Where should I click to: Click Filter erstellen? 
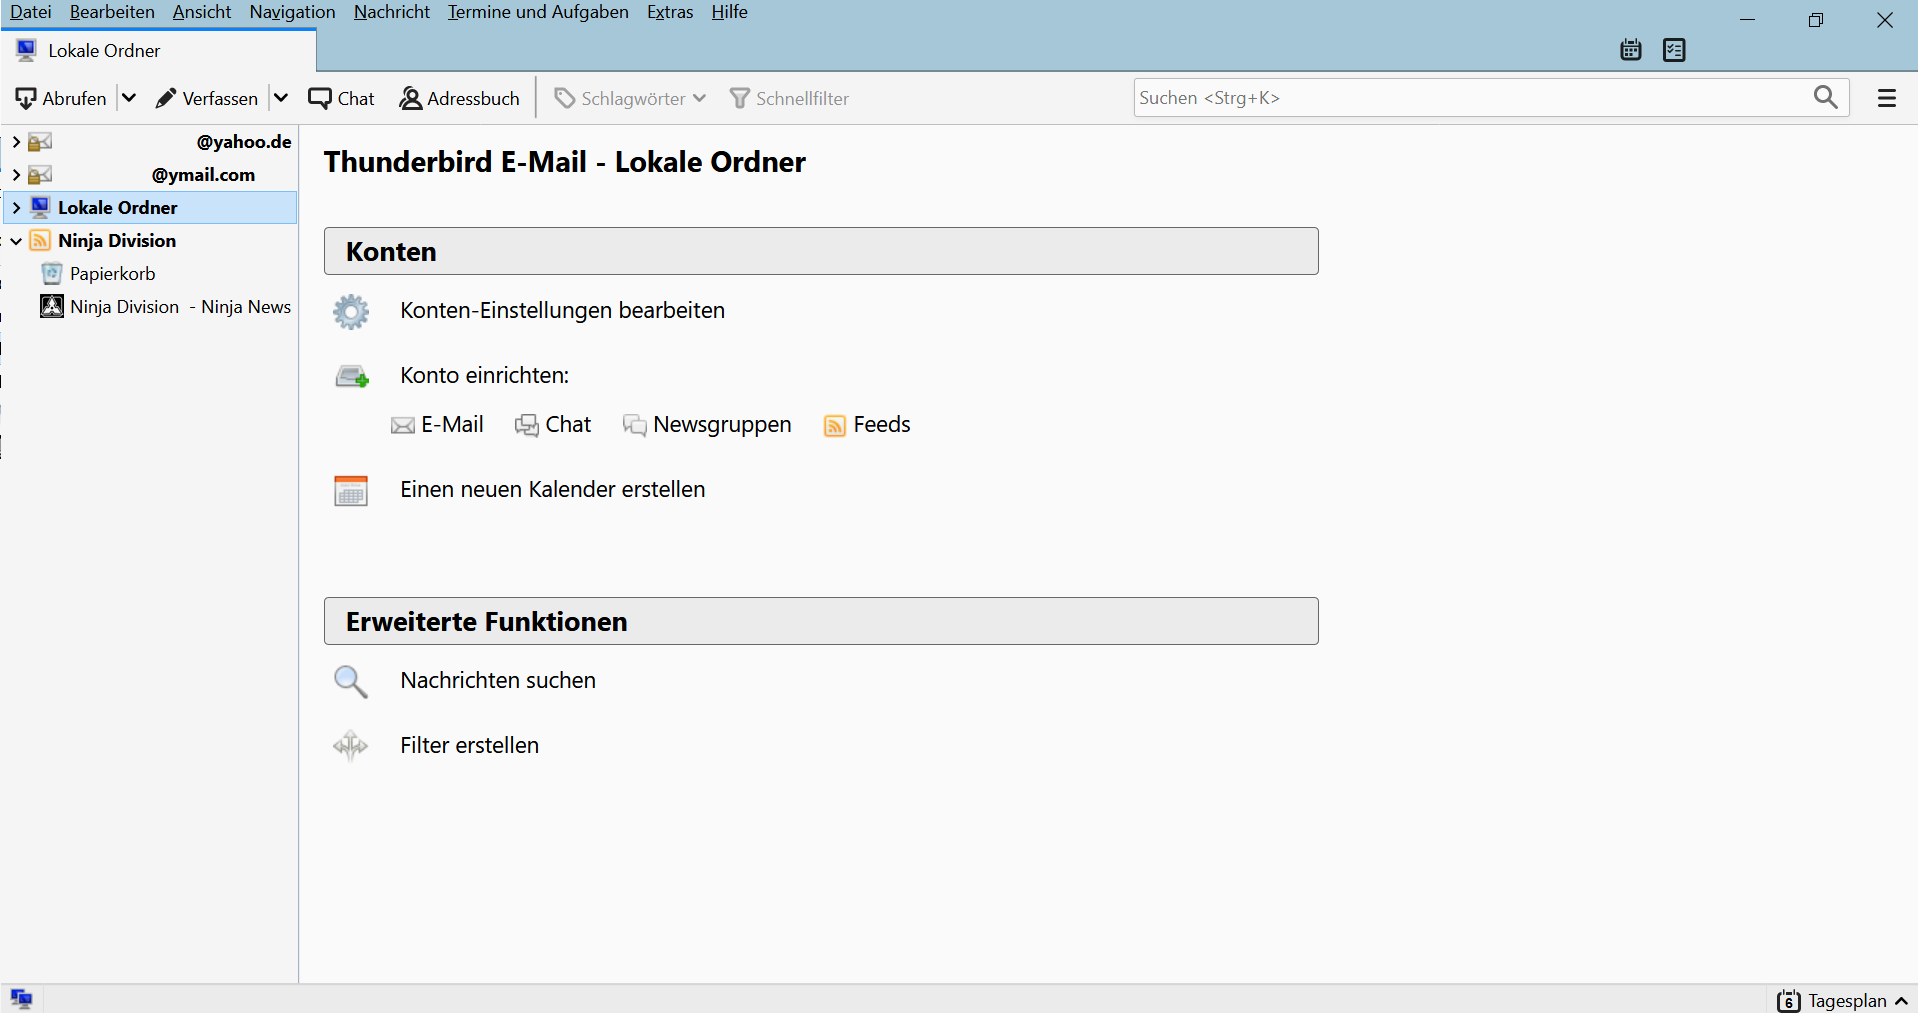469,746
